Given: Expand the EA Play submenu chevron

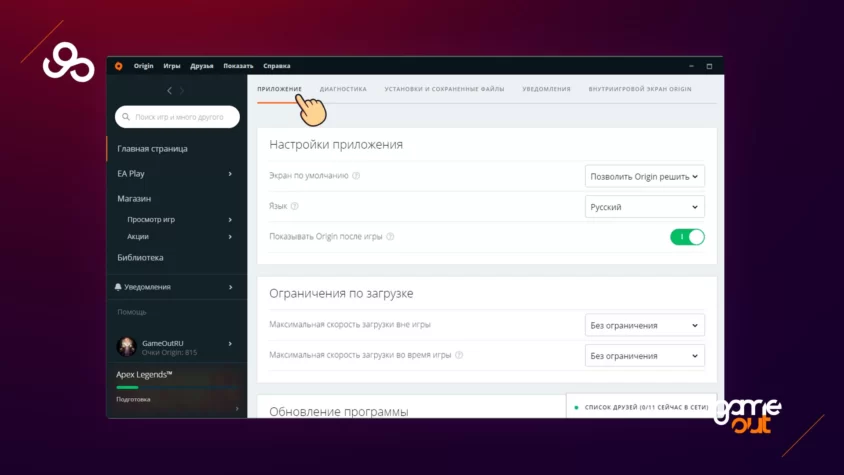Looking at the screenshot, I should click(230, 174).
